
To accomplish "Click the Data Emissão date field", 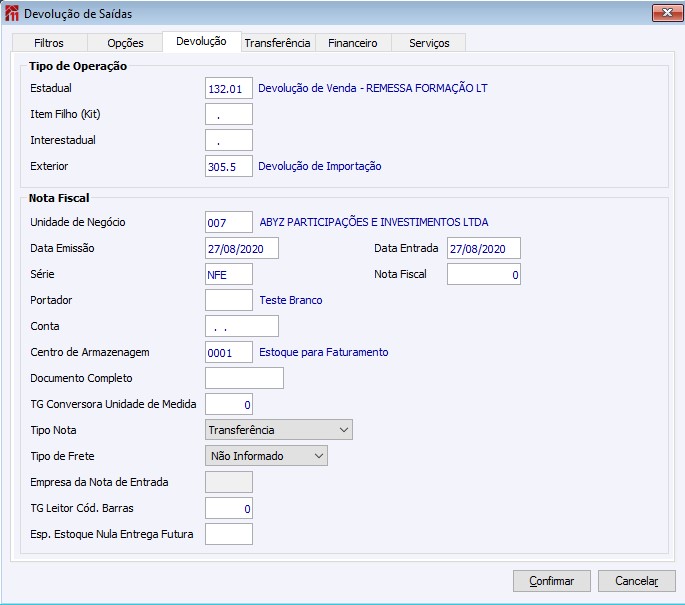I will [242, 248].
